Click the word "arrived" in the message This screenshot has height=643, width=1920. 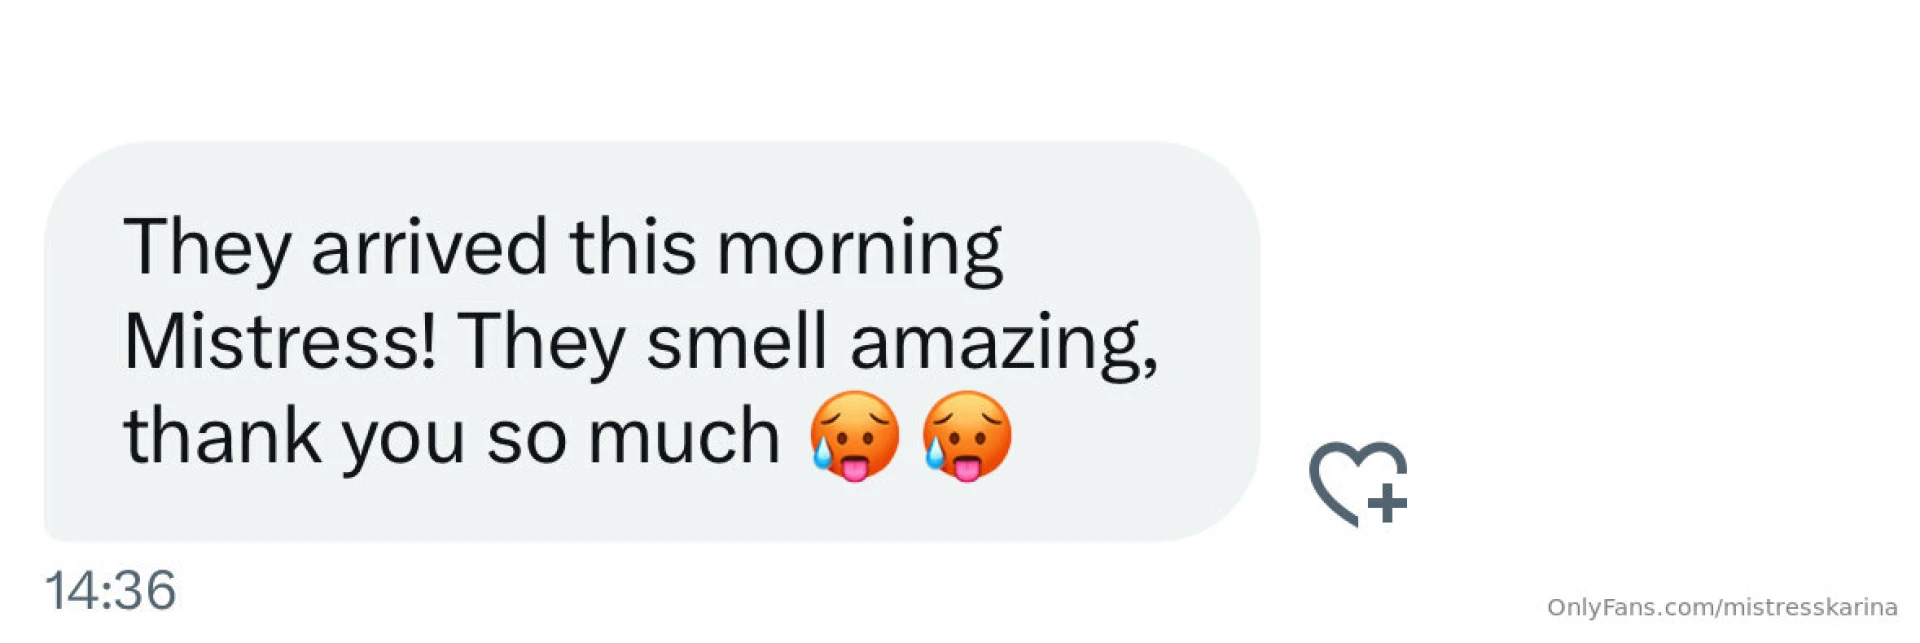point(429,246)
